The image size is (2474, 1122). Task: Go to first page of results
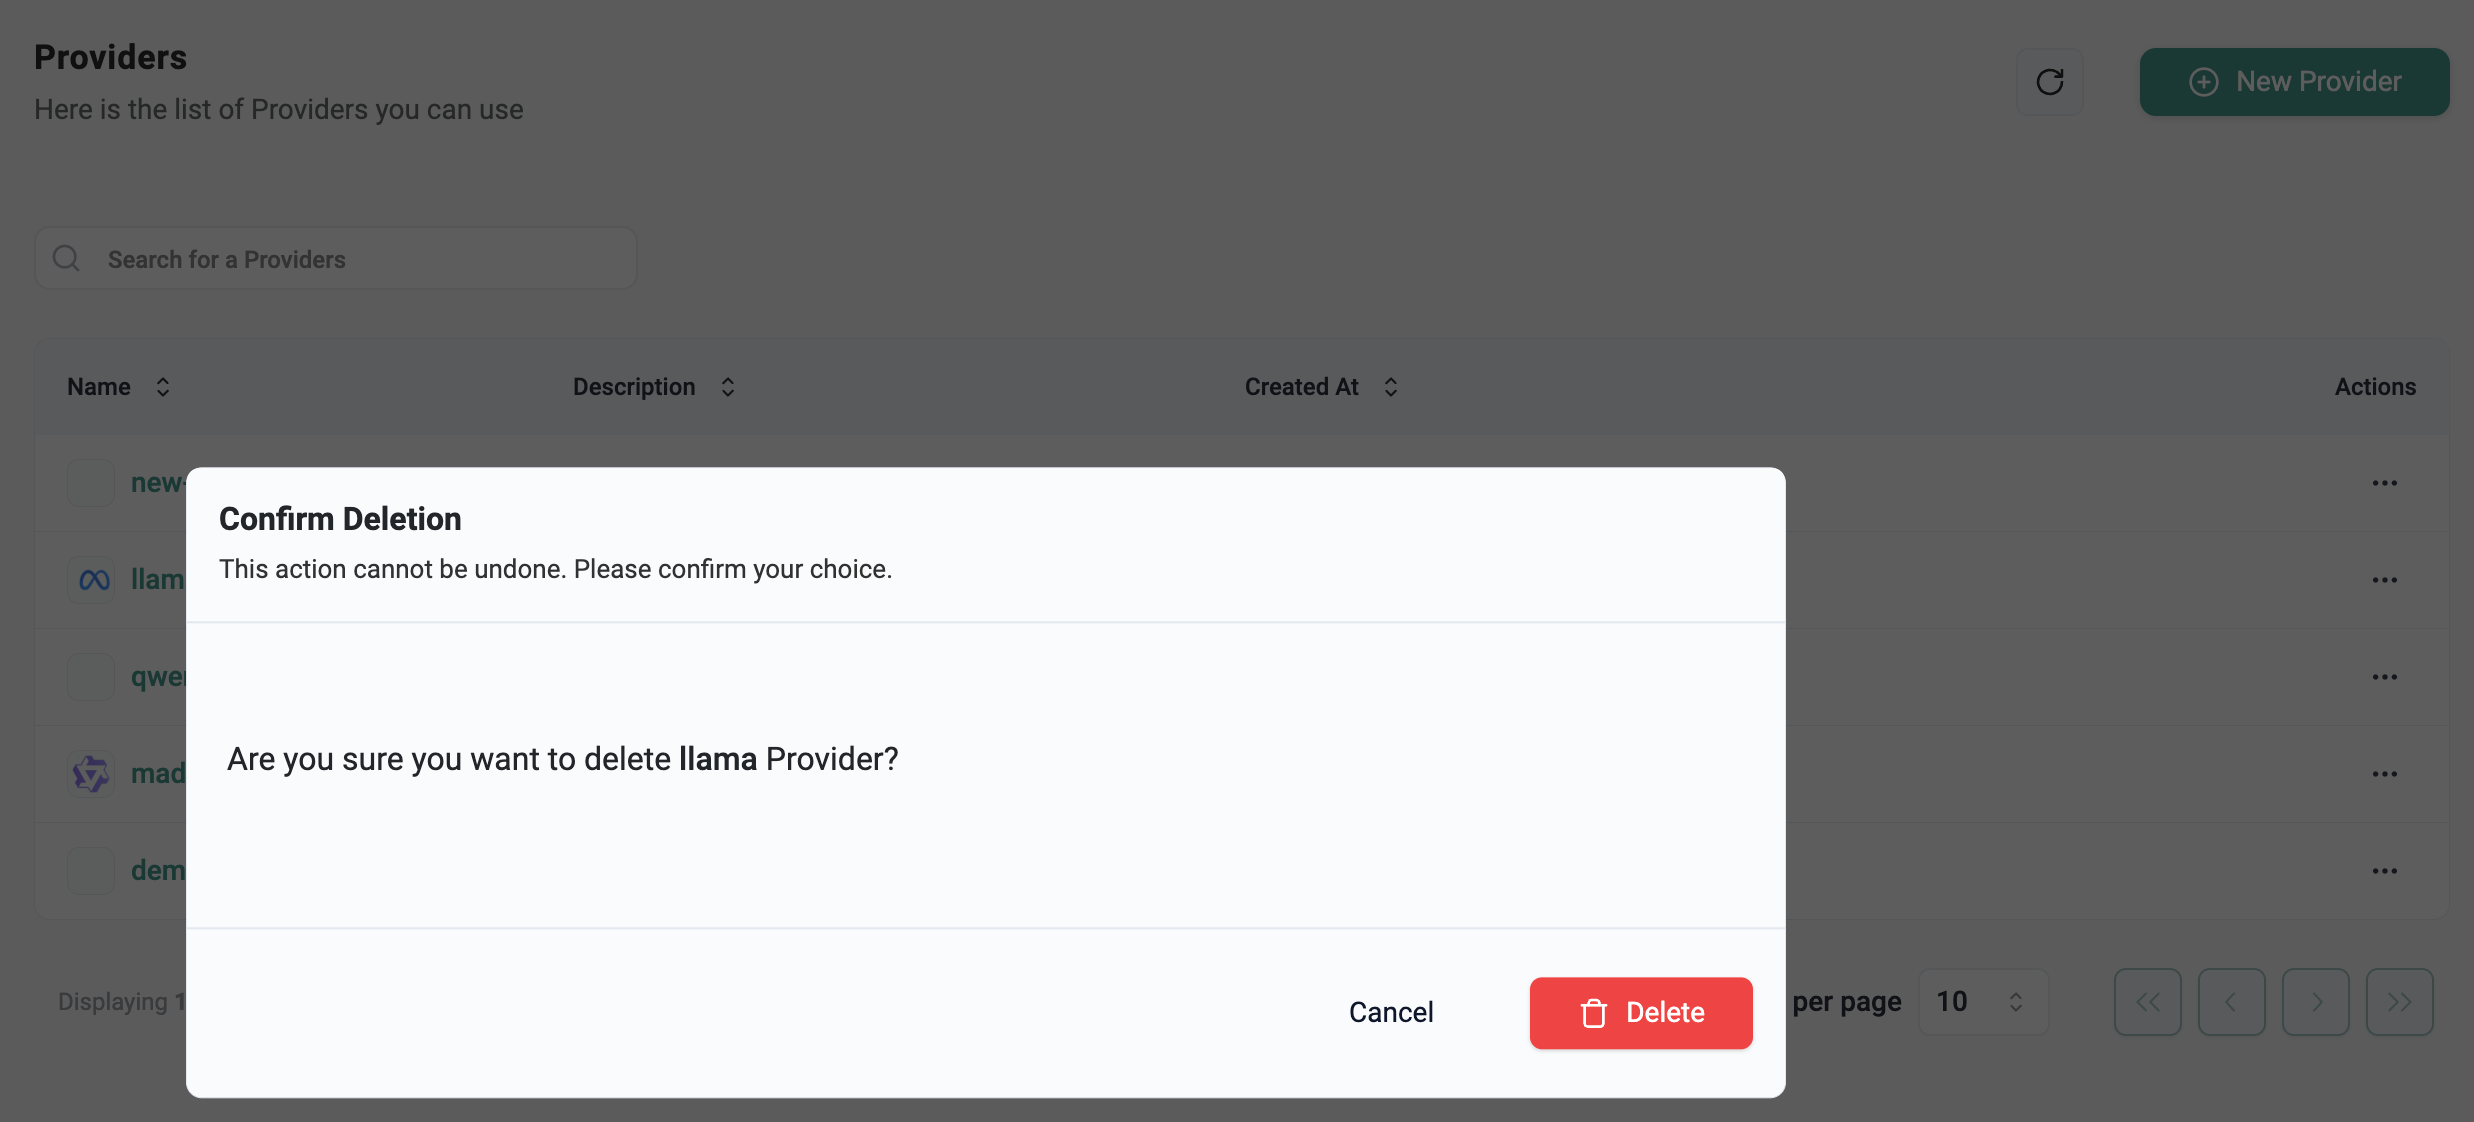click(x=2147, y=1002)
